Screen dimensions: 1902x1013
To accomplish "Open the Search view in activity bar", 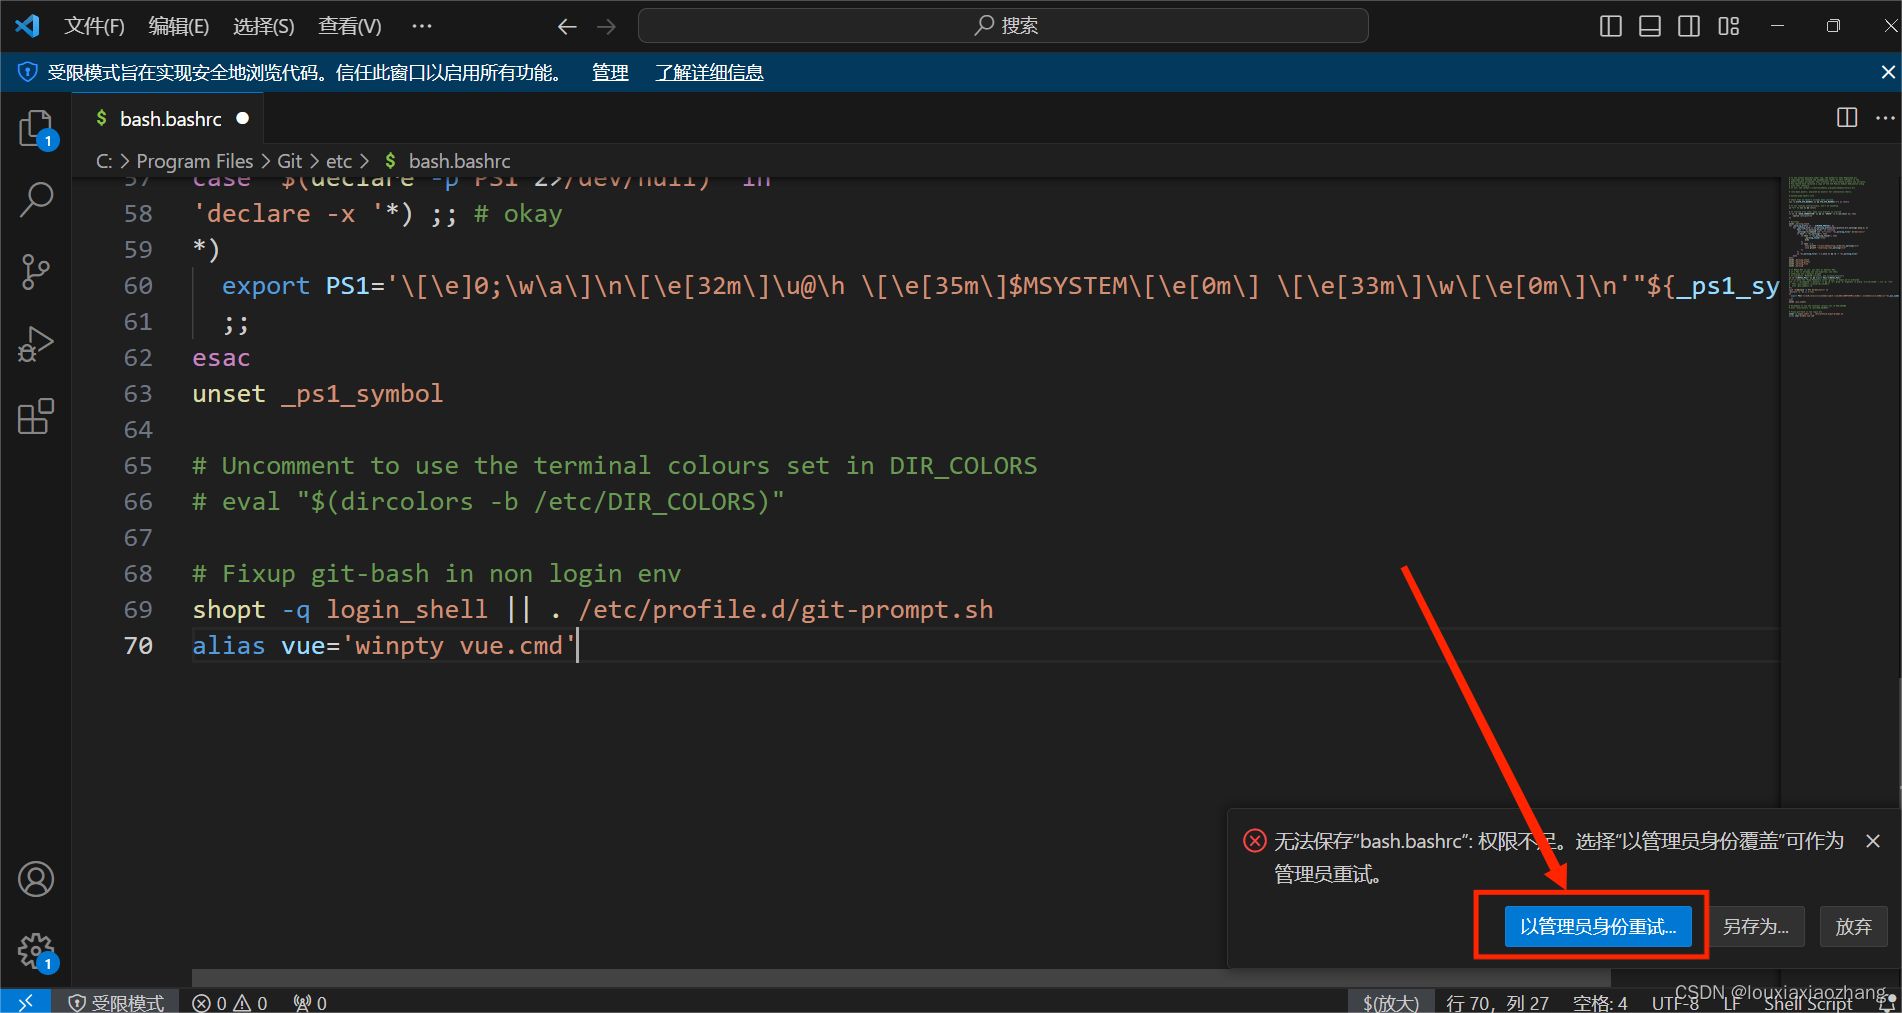I will pyautogui.click(x=36, y=199).
